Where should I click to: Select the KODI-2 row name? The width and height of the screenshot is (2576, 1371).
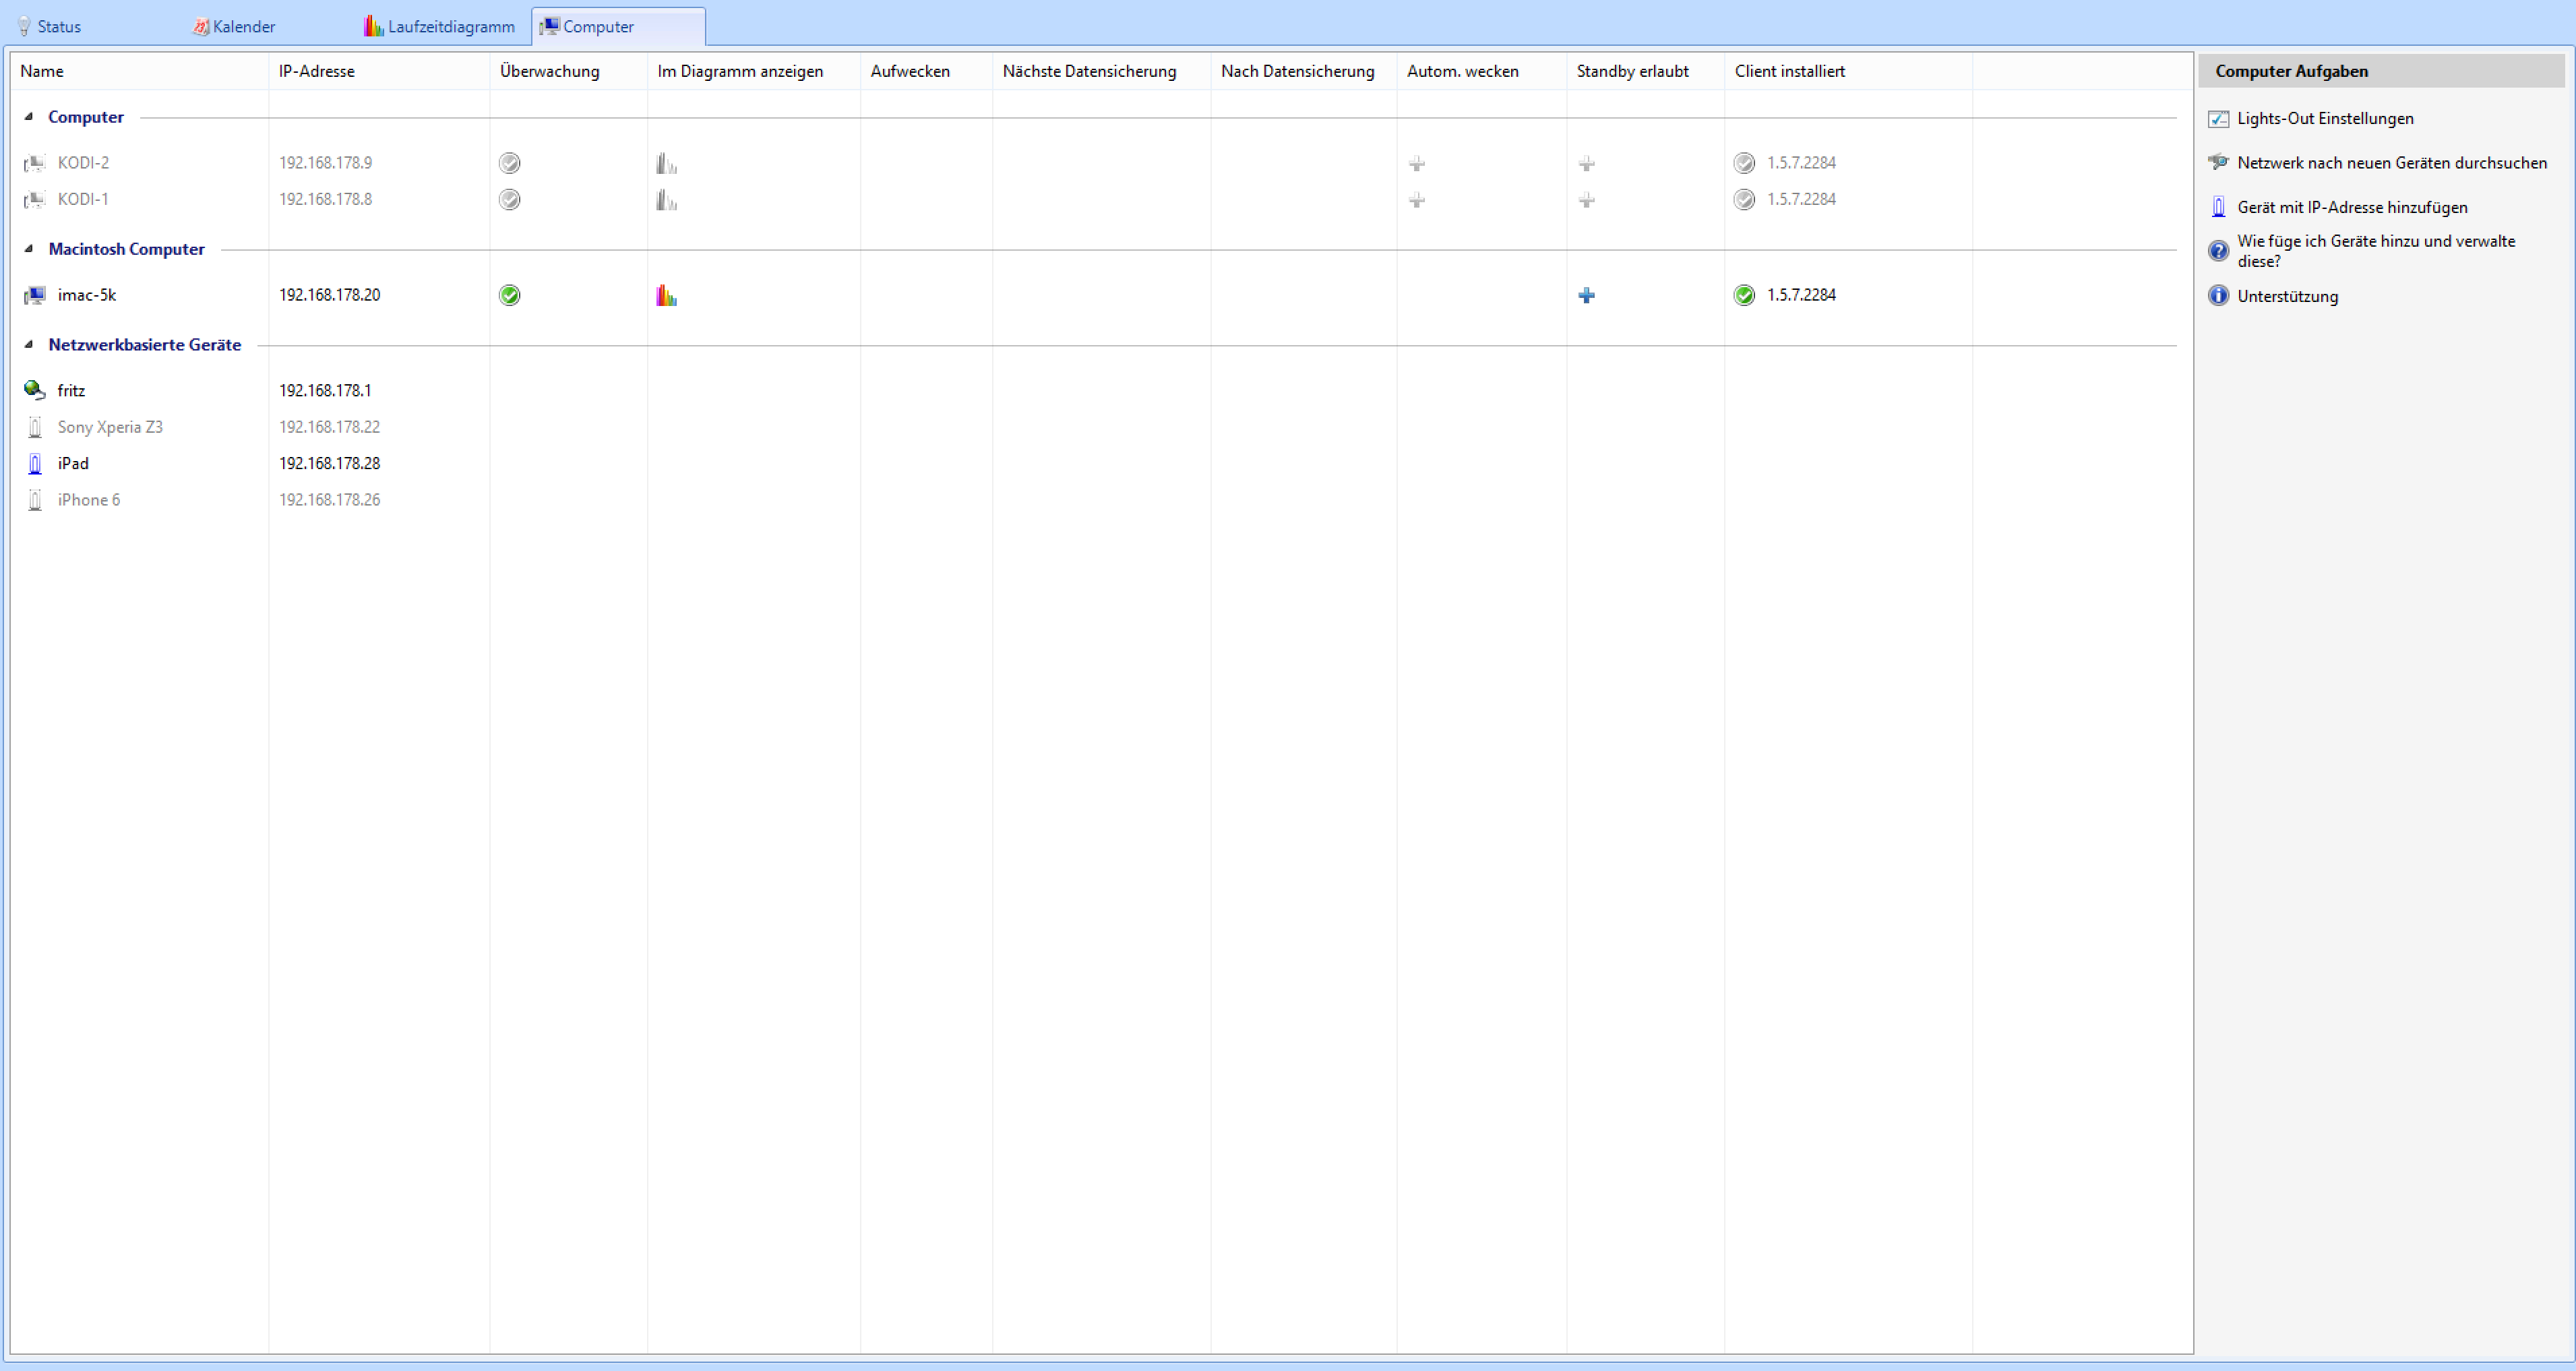83,163
